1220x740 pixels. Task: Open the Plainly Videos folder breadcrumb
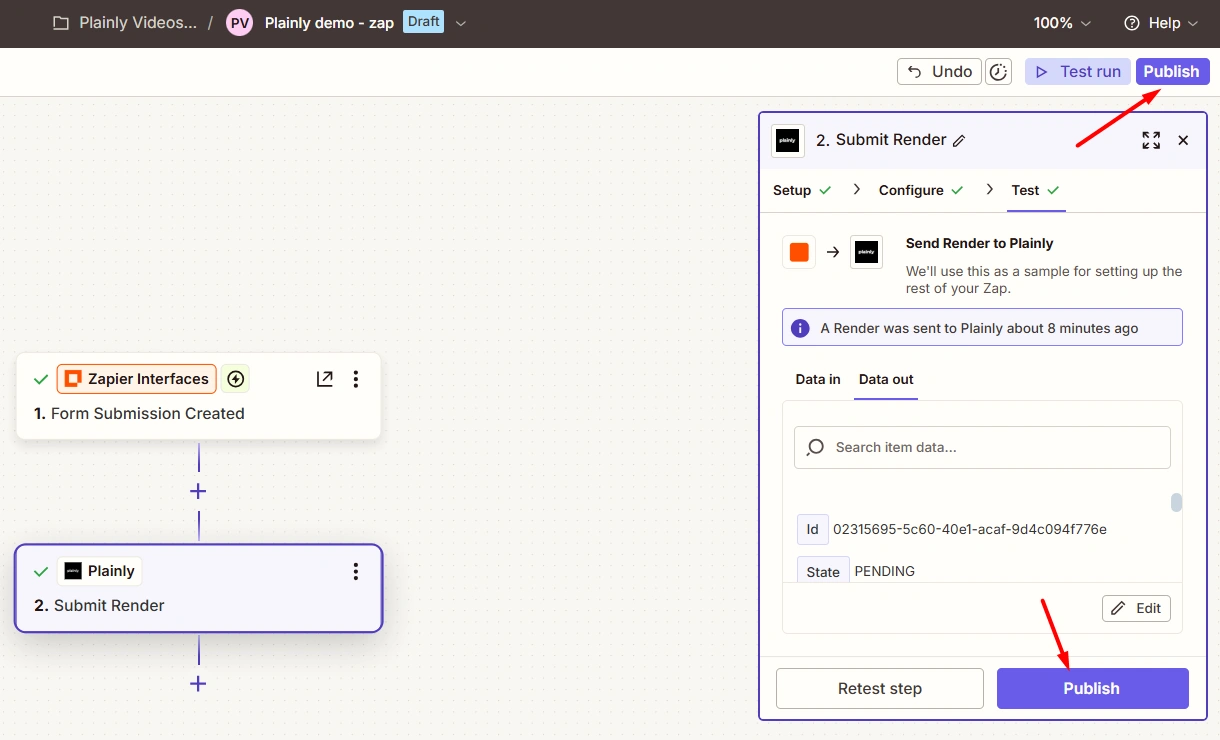coord(138,23)
